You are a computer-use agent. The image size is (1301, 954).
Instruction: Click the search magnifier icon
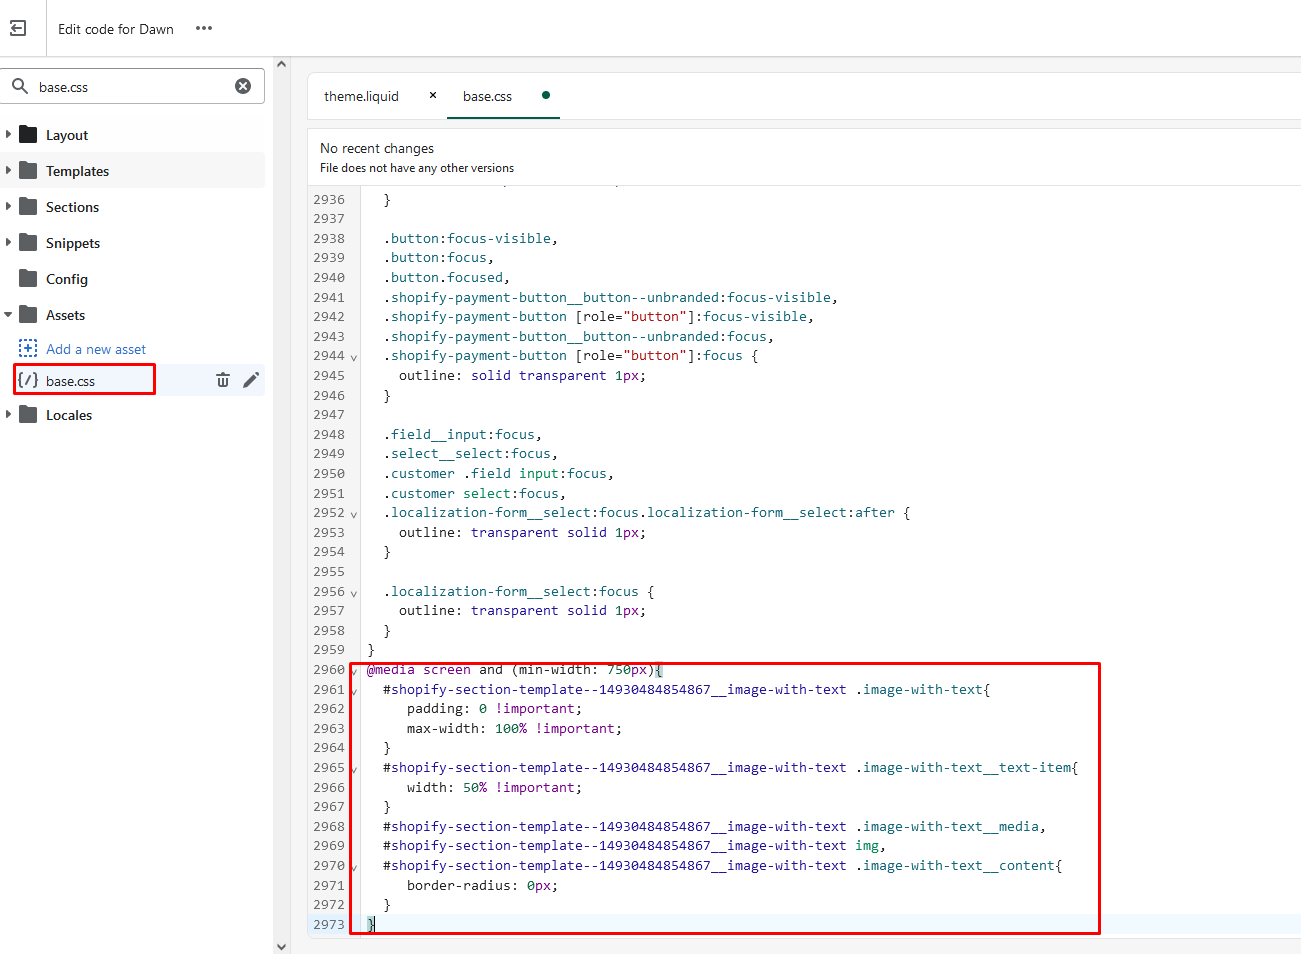pyautogui.click(x=20, y=86)
